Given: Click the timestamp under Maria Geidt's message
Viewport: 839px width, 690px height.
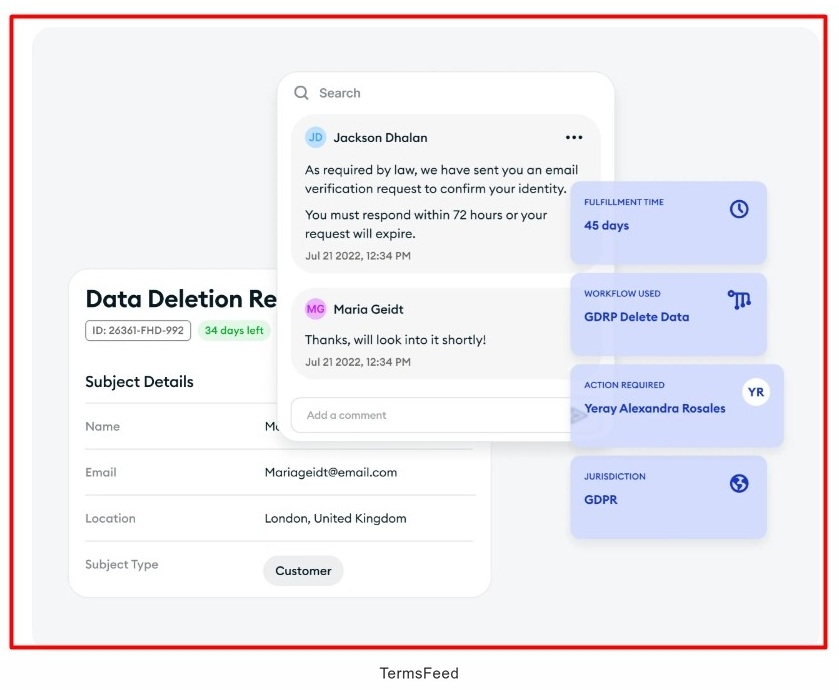Looking at the screenshot, I should (x=358, y=362).
